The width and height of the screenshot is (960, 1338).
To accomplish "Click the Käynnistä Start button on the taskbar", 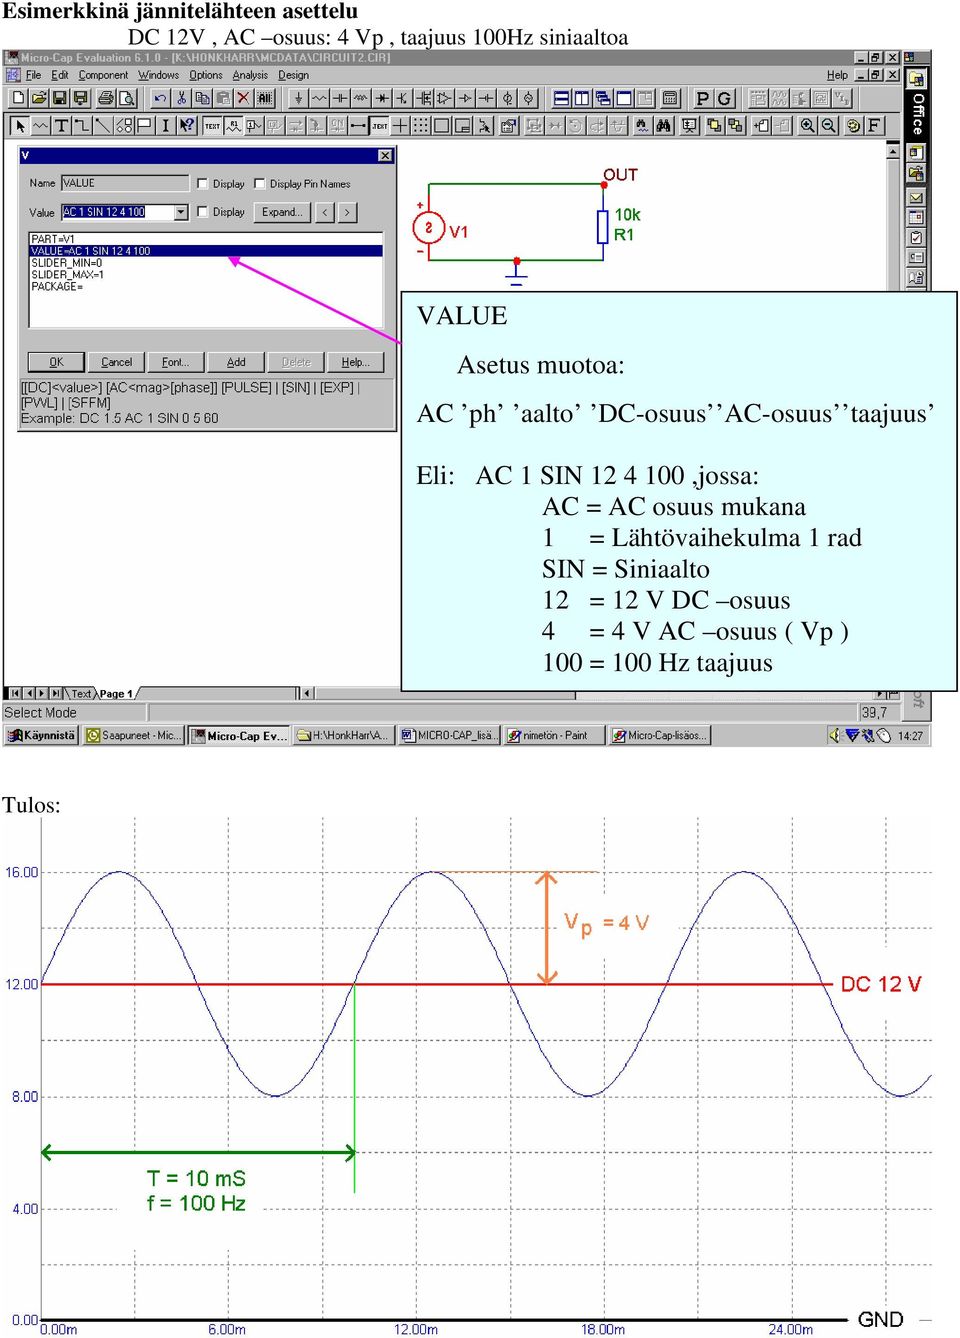I will [x=42, y=735].
